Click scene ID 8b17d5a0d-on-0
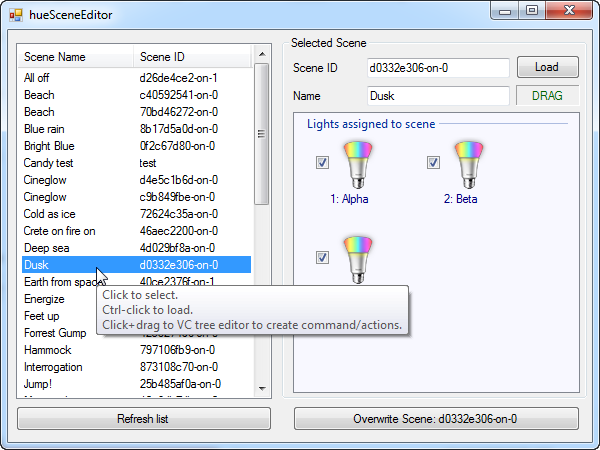The height and width of the screenshot is (450, 600). [179, 129]
